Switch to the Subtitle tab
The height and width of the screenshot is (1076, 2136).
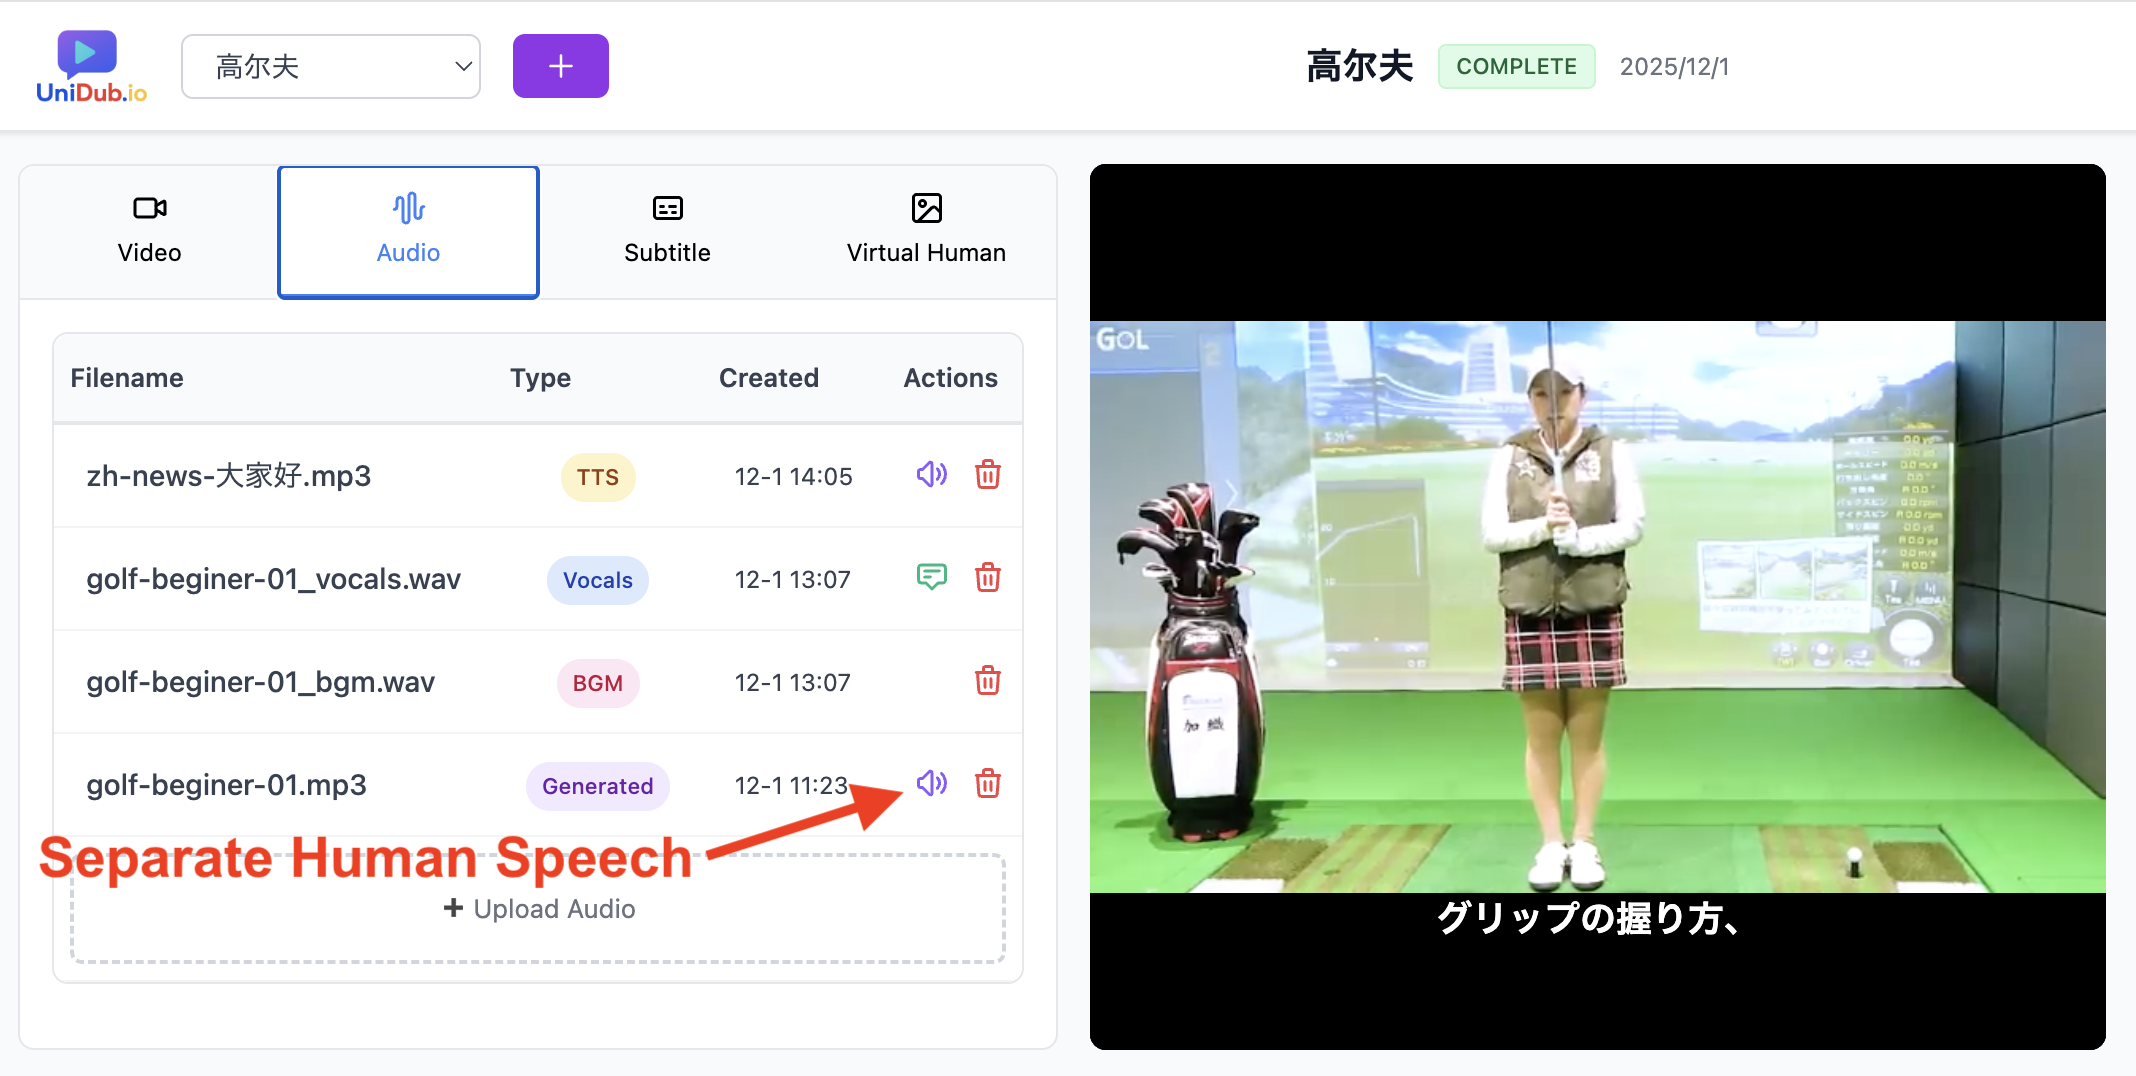pyautogui.click(x=667, y=230)
